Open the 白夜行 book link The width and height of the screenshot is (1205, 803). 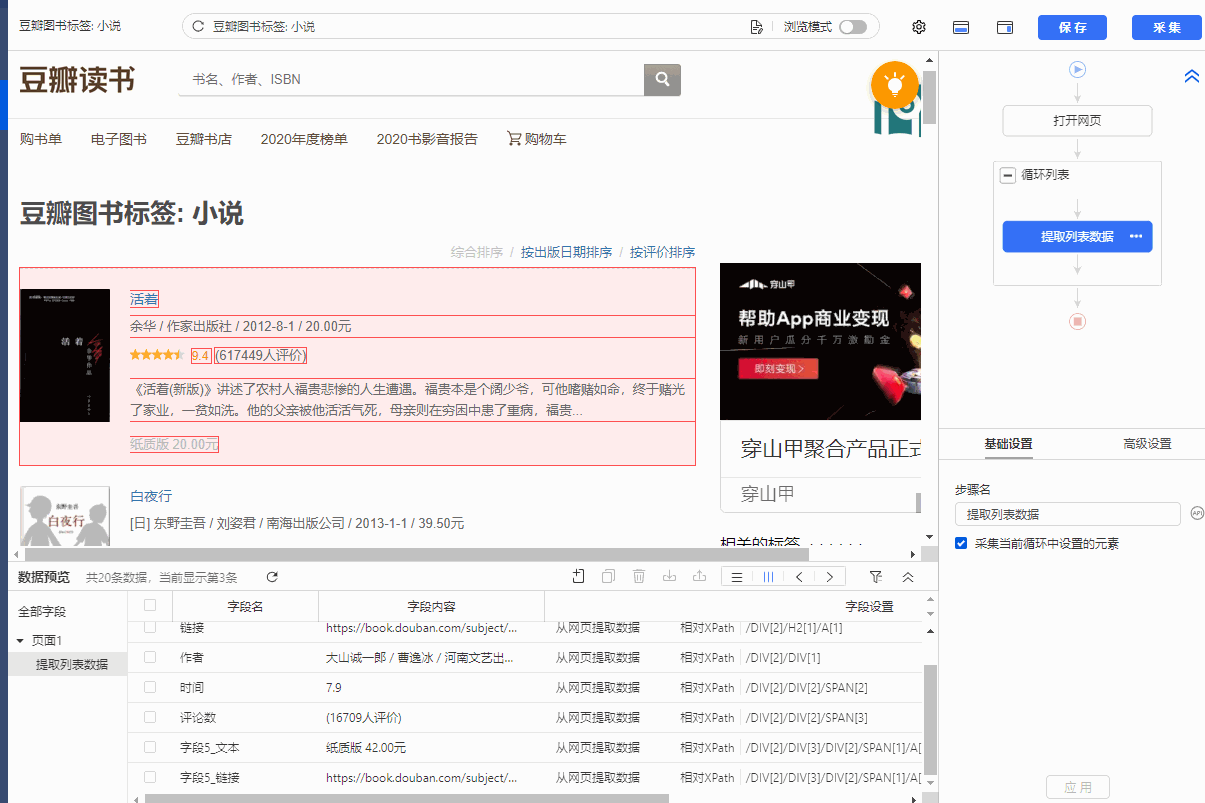151,496
